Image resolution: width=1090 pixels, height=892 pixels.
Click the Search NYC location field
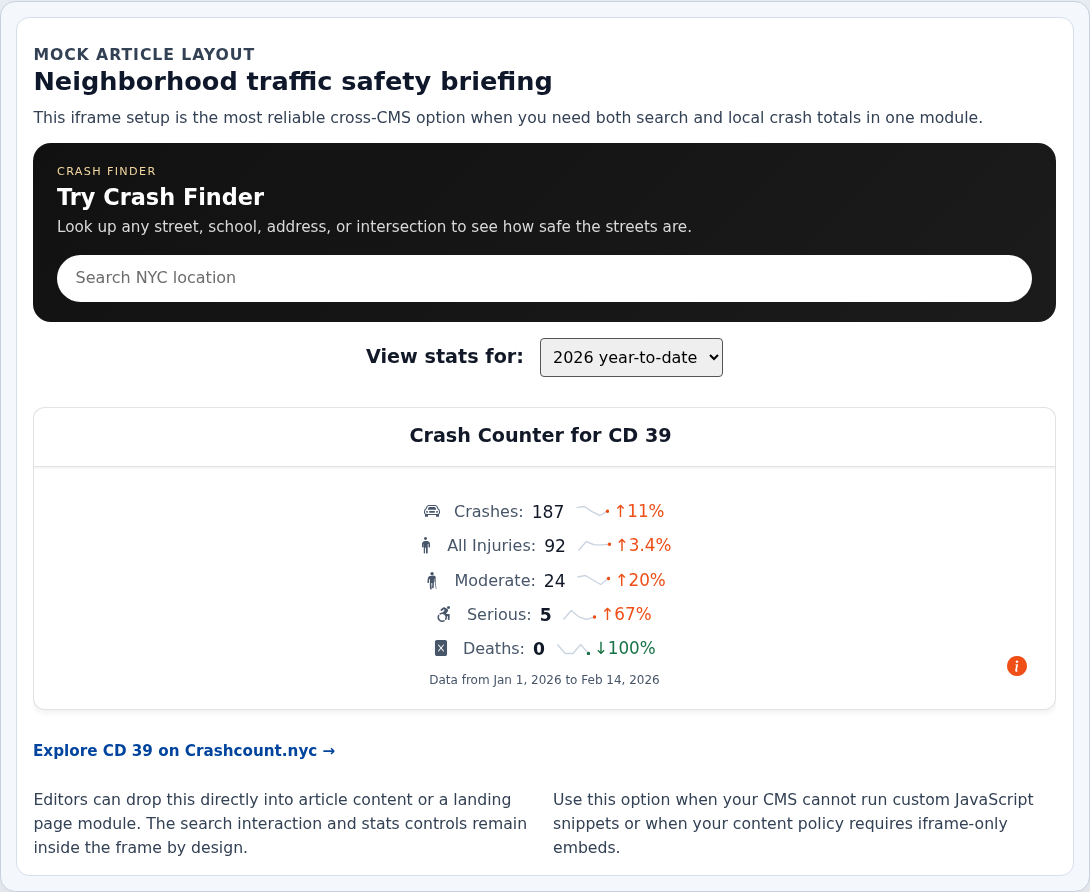point(544,278)
